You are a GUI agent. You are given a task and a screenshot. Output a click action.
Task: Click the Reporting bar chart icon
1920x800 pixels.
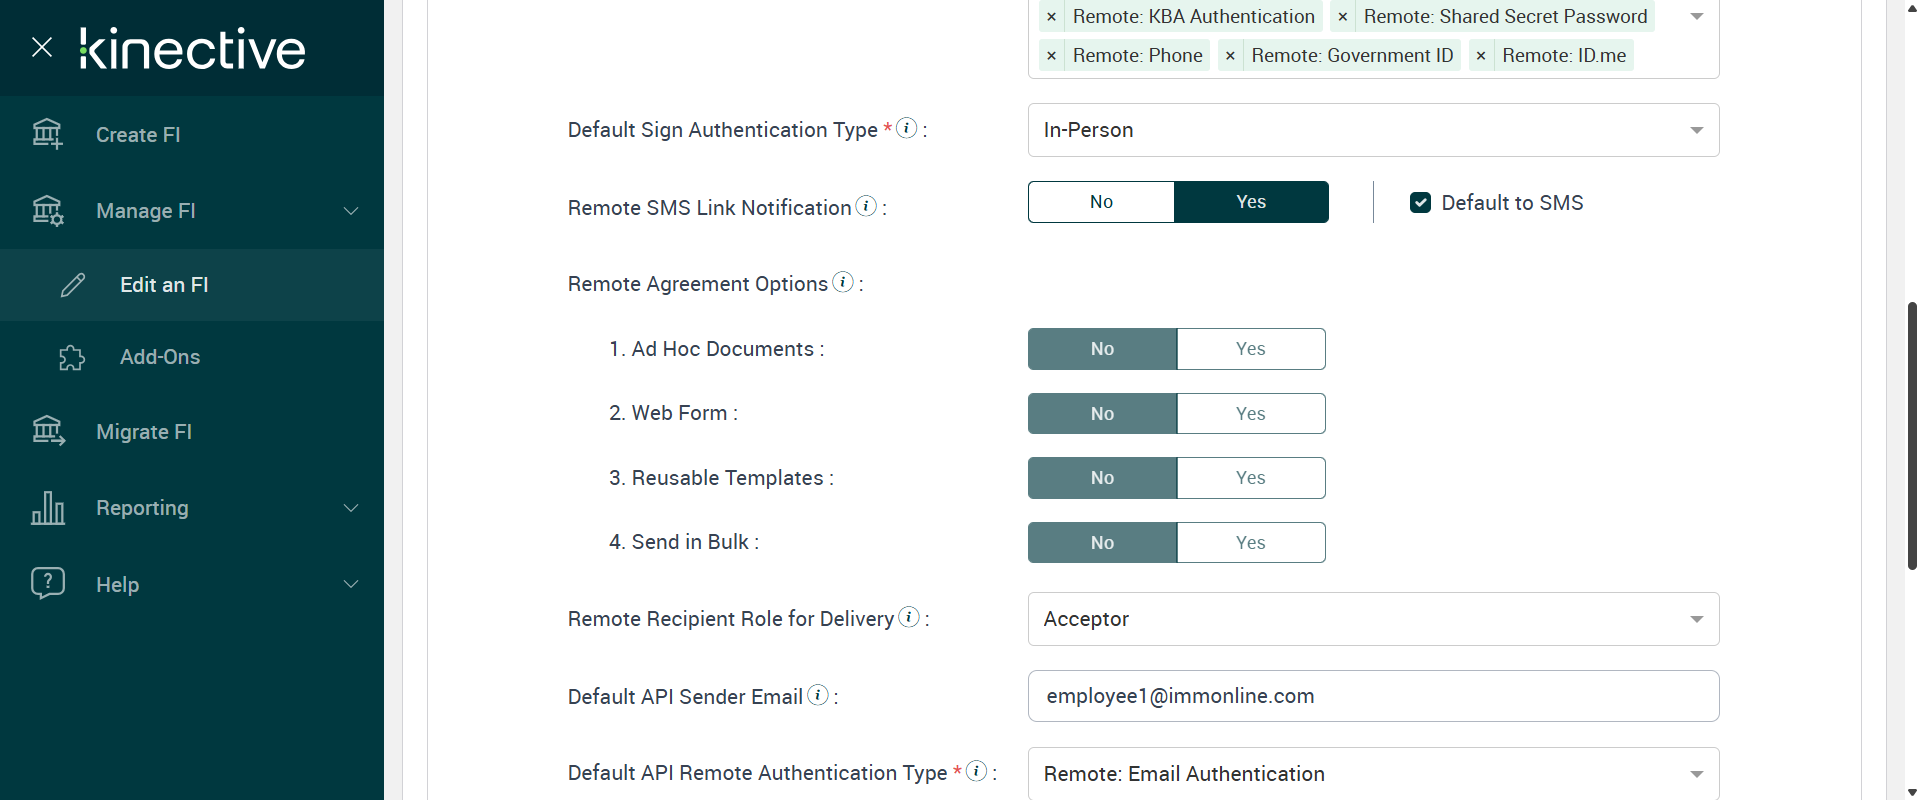coord(48,508)
